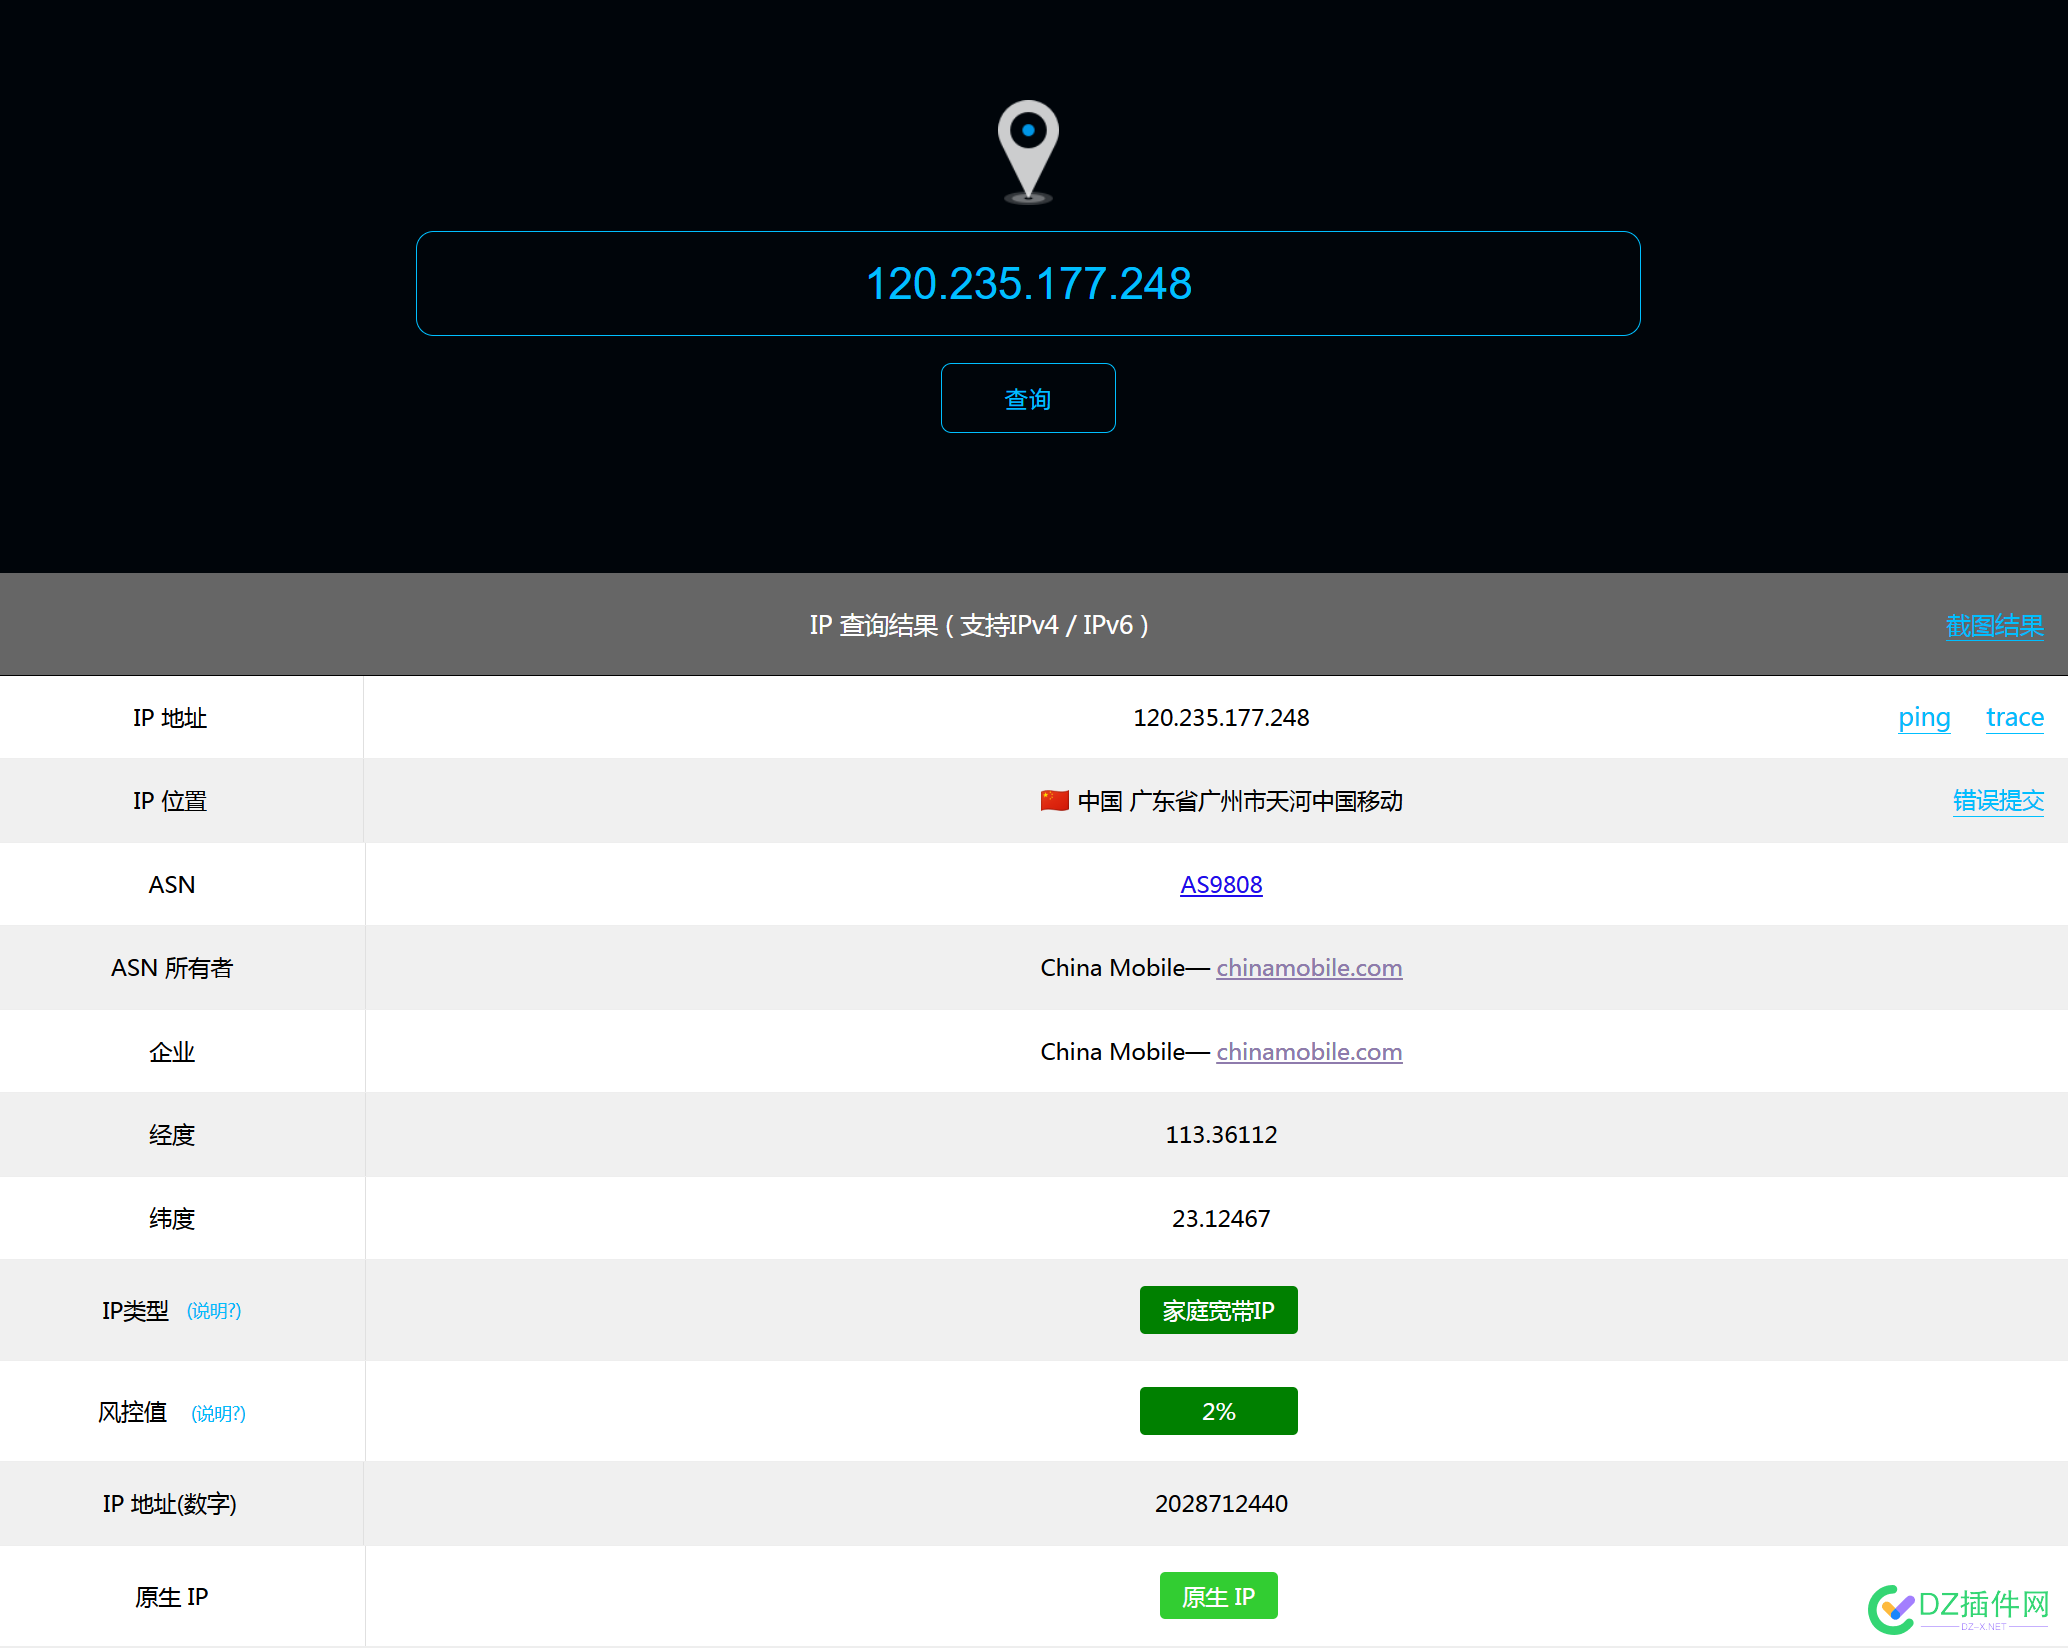Select the latitude value 23.12467
This screenshot has height=1650, width=2068.
pos(1221,1219)
